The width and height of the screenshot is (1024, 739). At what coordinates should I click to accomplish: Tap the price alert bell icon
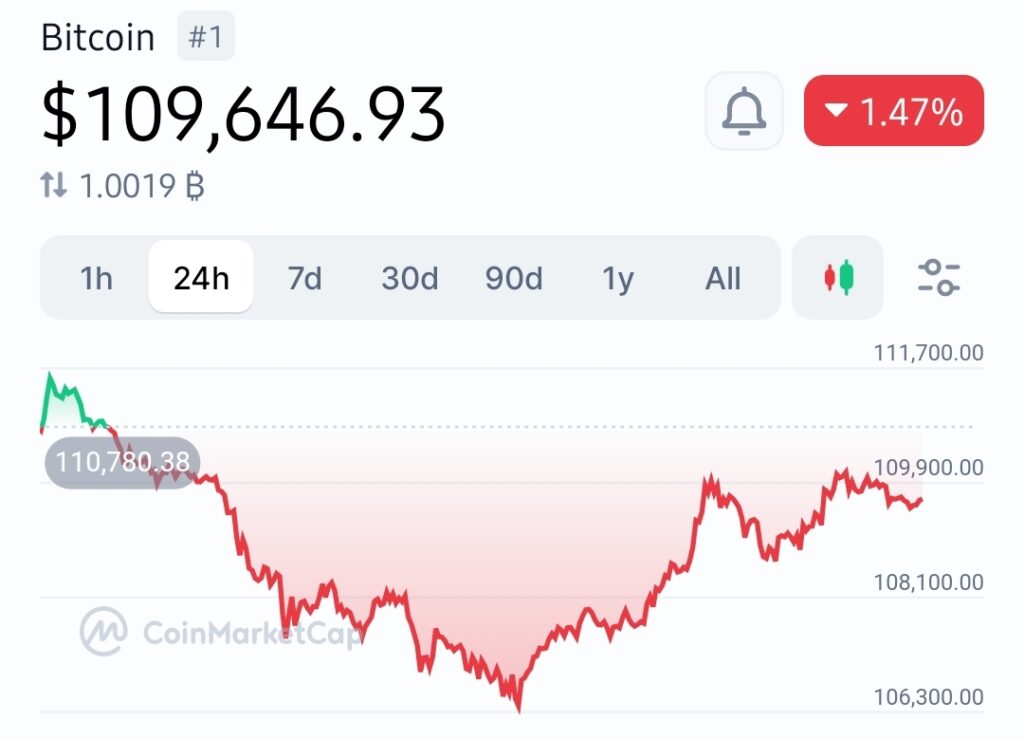coord(743,111)
